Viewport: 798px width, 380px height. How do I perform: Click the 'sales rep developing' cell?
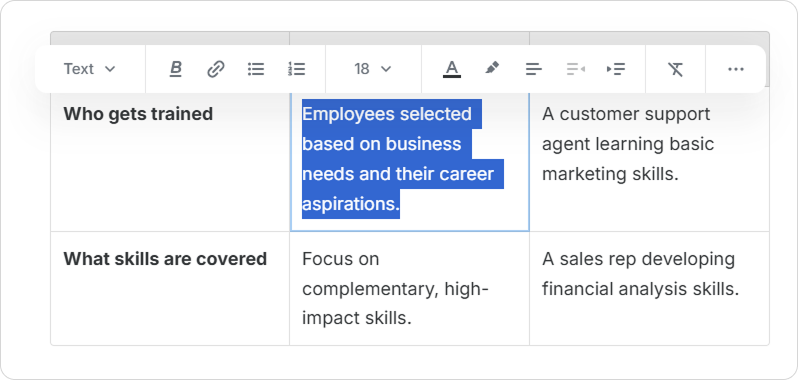[649, 288]
